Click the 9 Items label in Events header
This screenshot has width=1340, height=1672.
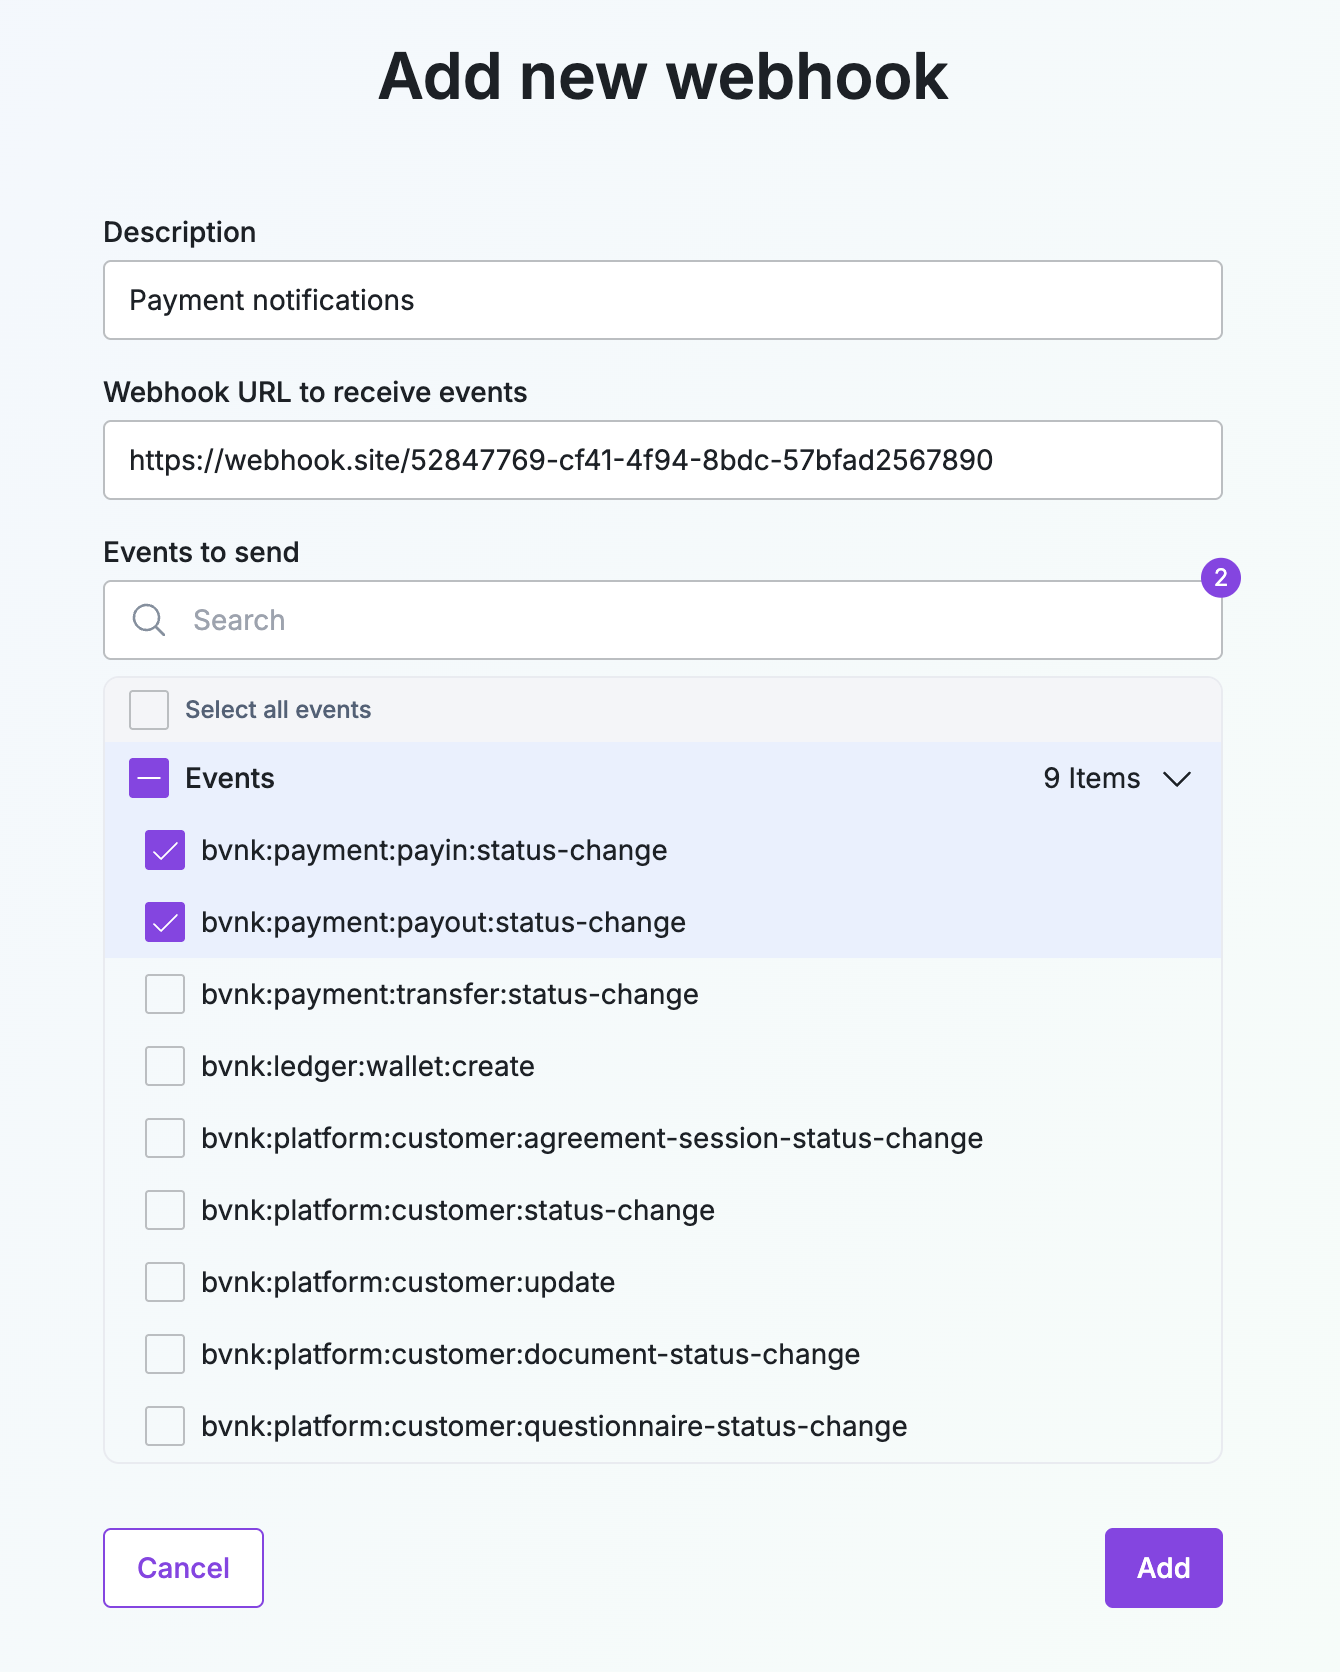click(1092, 778)
